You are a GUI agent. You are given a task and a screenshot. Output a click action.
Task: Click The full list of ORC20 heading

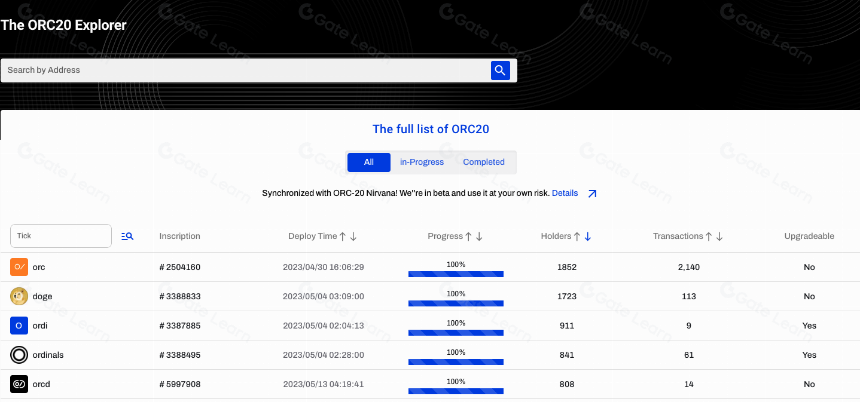click(x=431, y=129)
